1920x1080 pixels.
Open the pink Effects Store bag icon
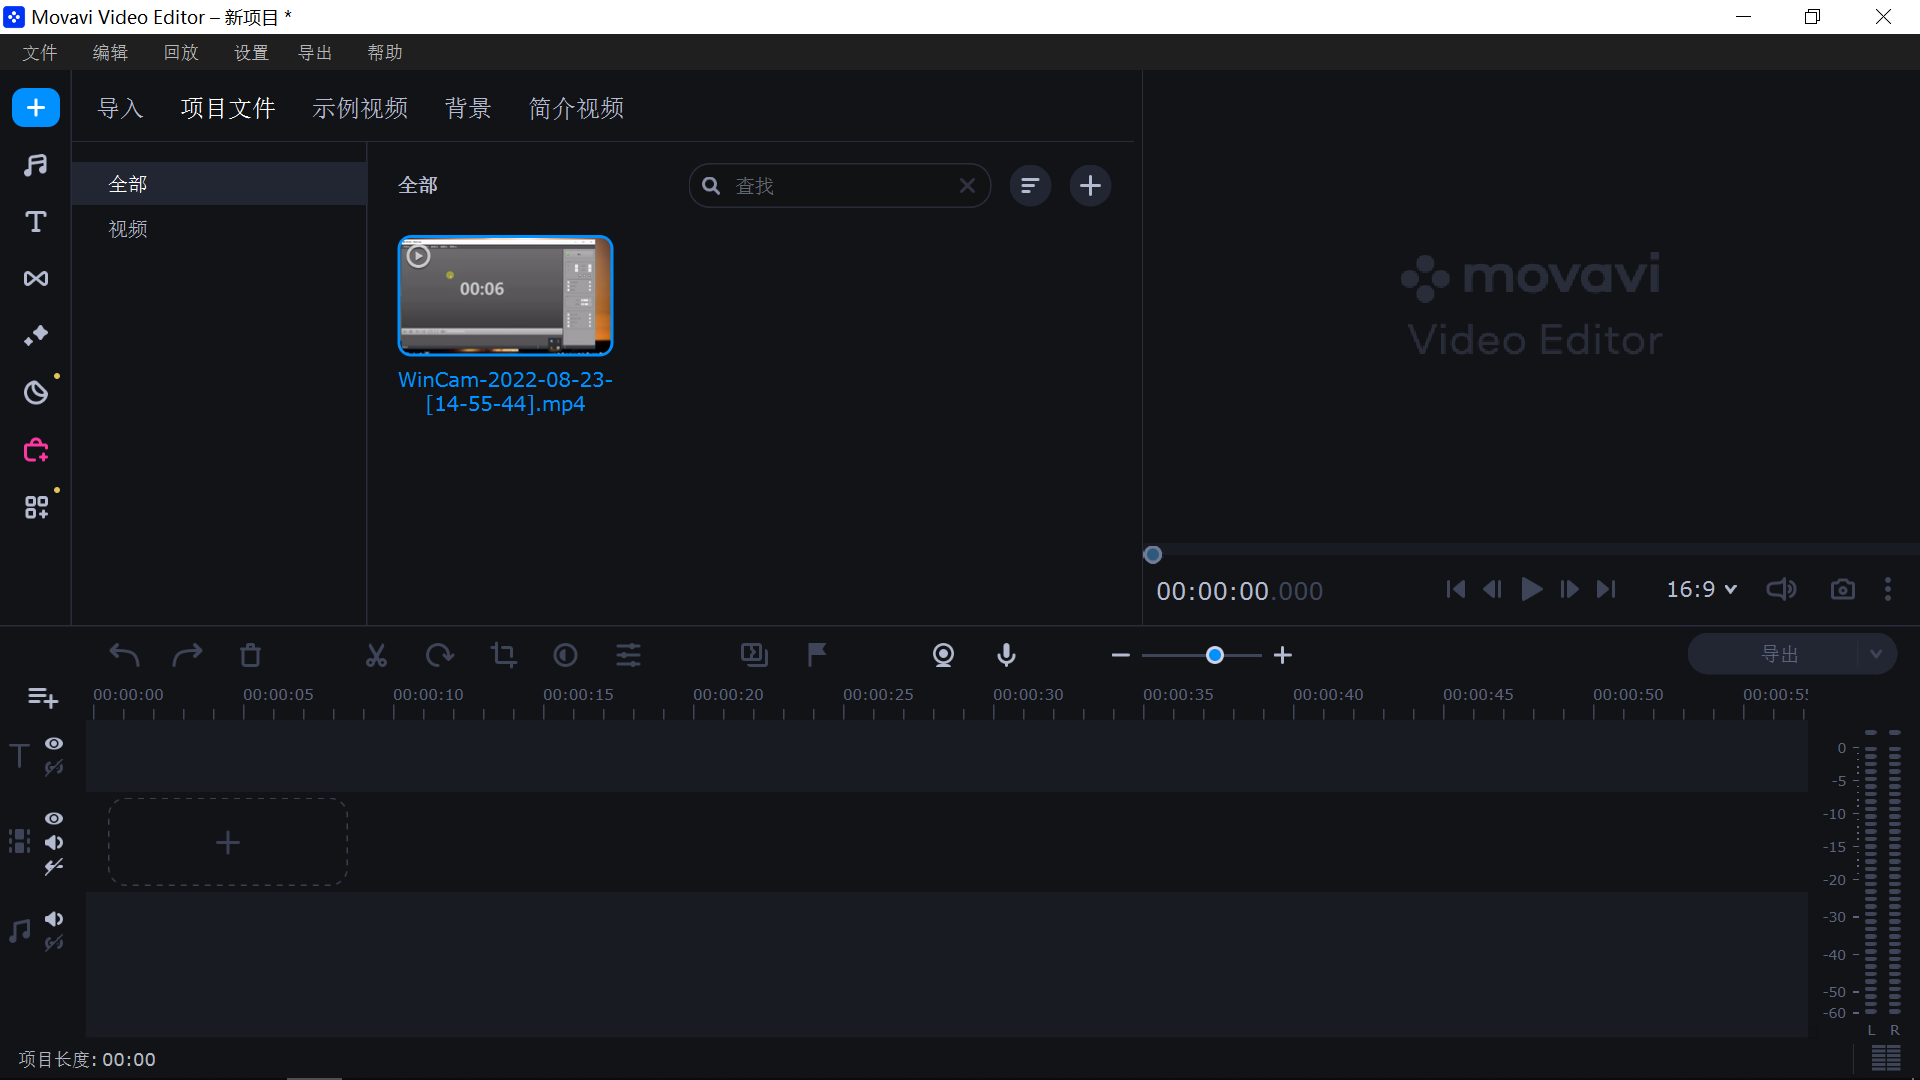(x=36, y=450)
